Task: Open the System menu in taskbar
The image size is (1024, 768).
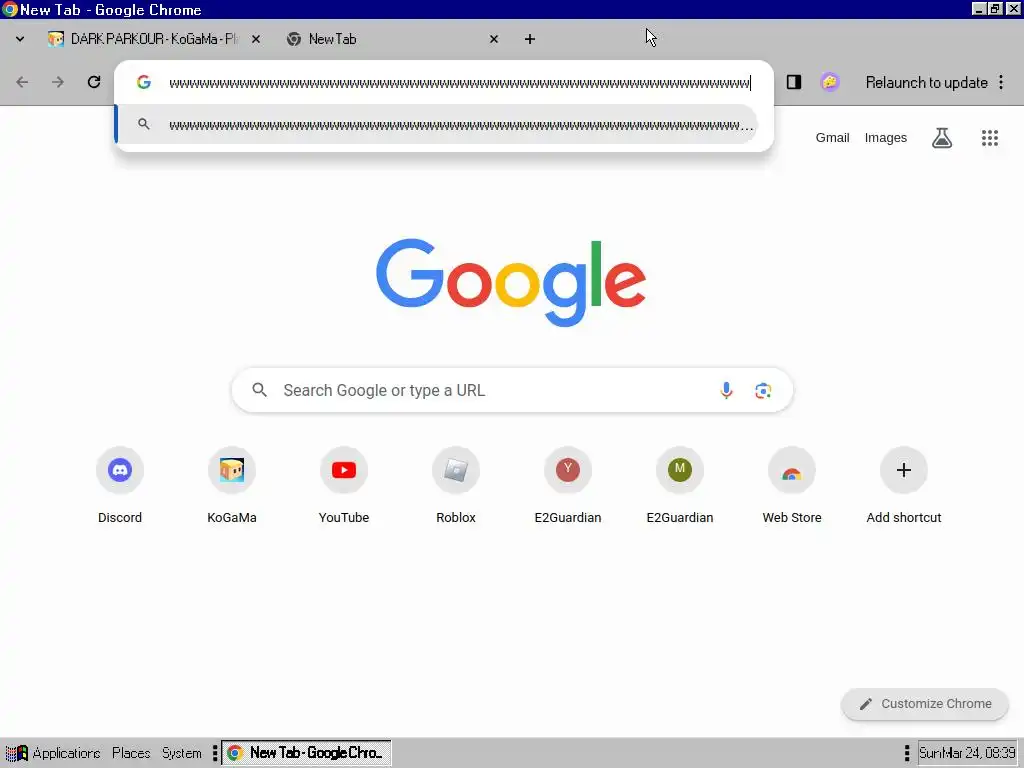Action: 182,753
